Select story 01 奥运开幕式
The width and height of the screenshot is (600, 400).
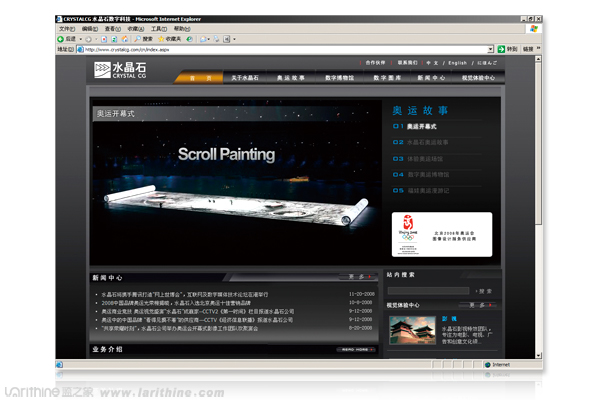tap(415, 126)
